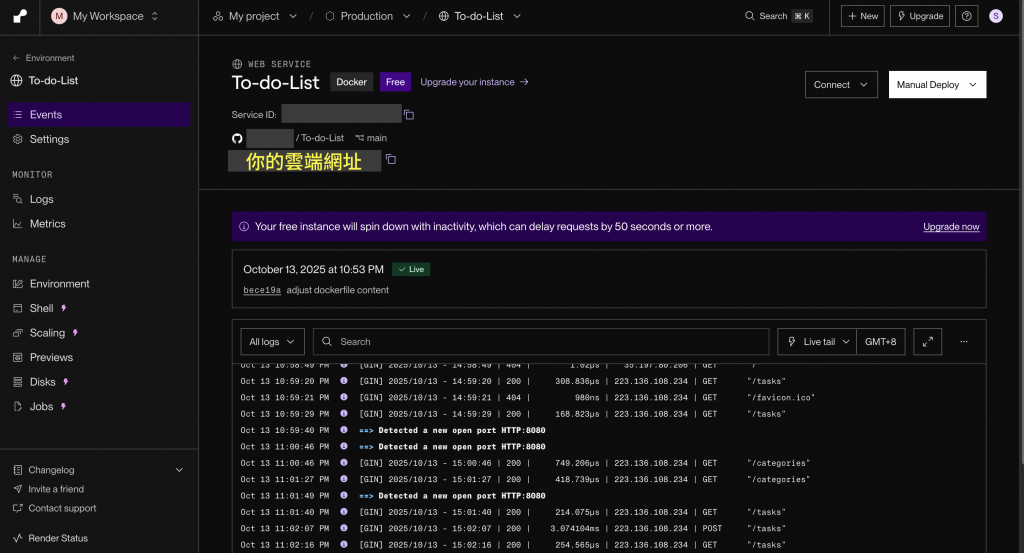1024x553 pixels.
Task: Copy the service URL with copy icon
Action: coord(391,159)
